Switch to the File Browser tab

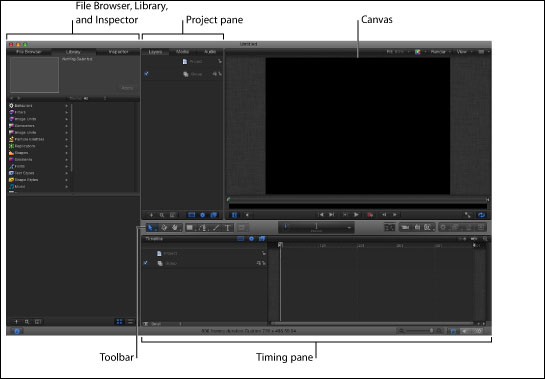coord(29,52)
